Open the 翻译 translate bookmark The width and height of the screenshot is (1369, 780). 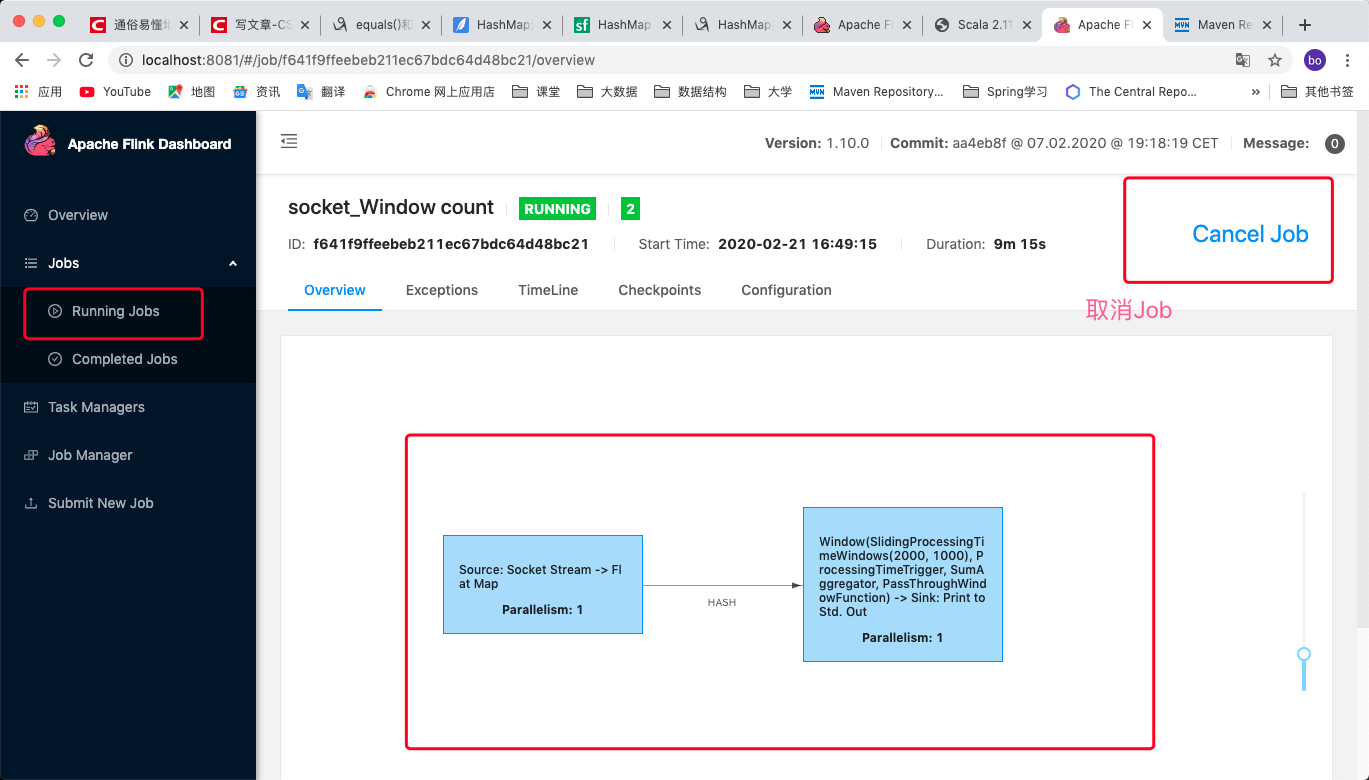point(321,91)
